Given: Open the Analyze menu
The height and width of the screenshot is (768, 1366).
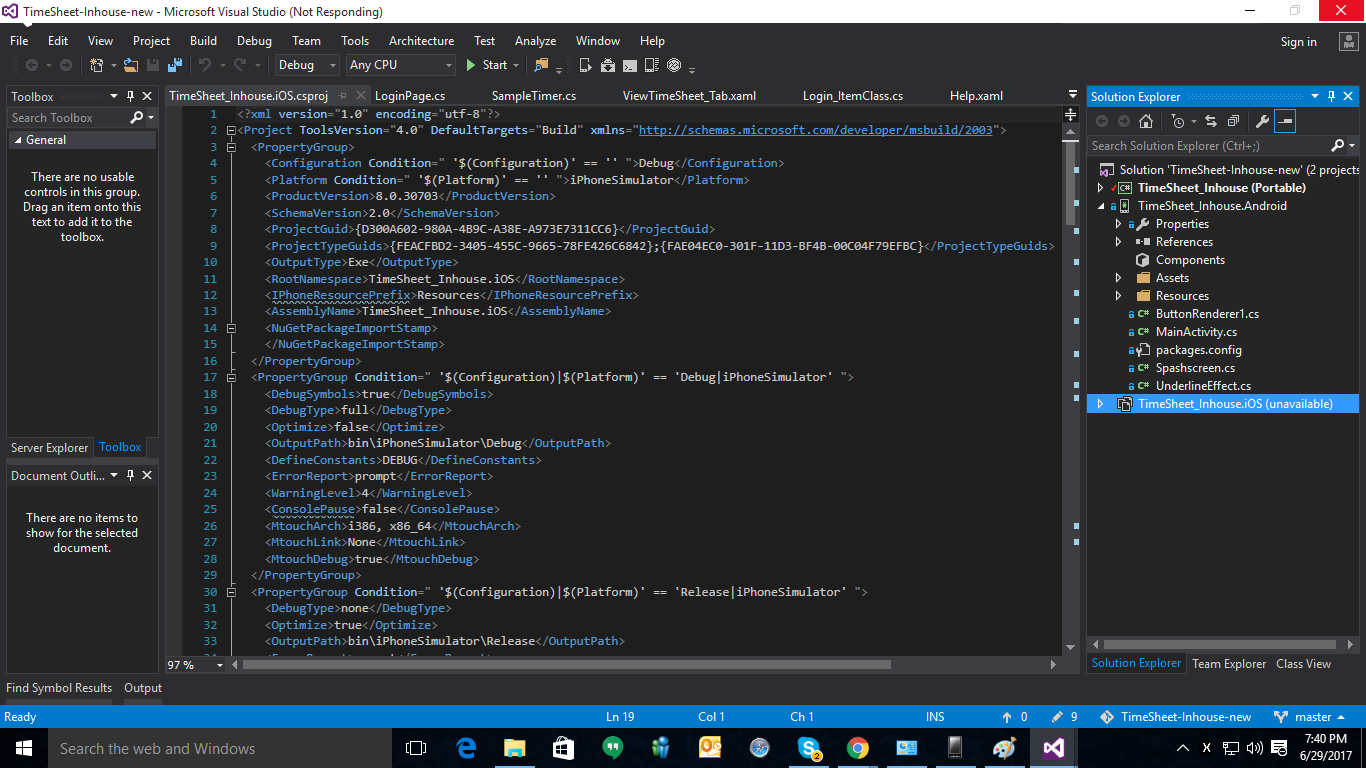Looking at the screenshot, I should [535, 41].
